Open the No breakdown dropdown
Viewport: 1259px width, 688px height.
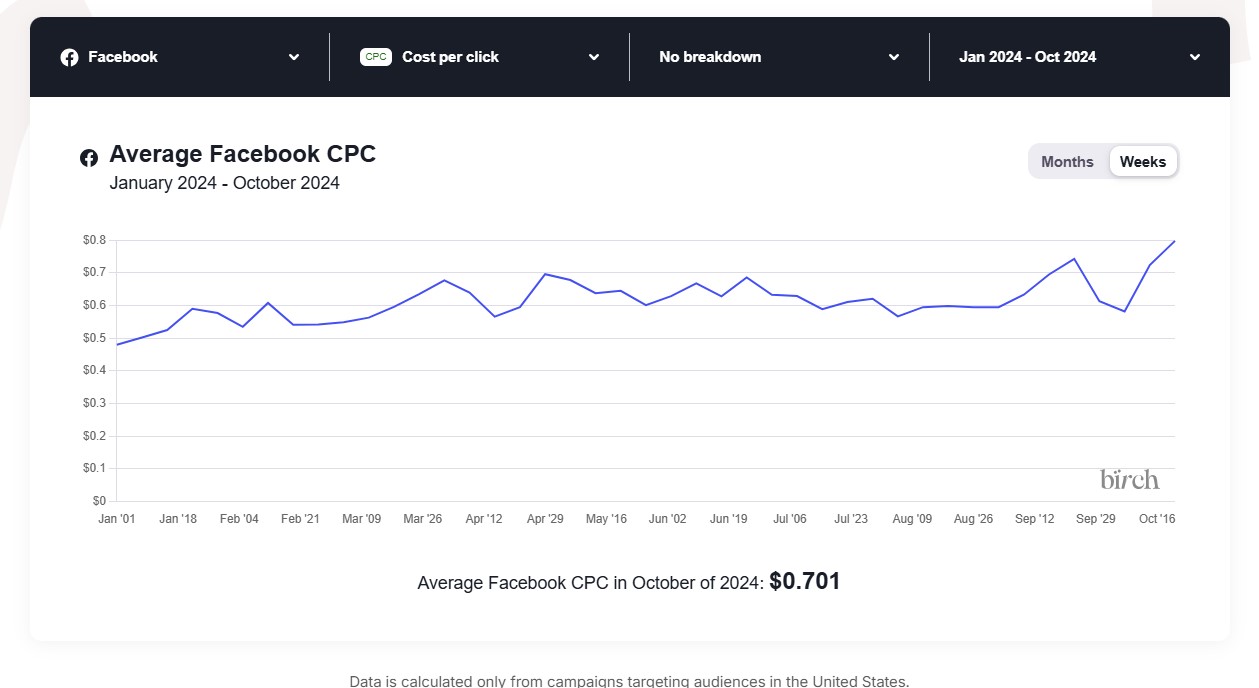click(x=780, y=57)
